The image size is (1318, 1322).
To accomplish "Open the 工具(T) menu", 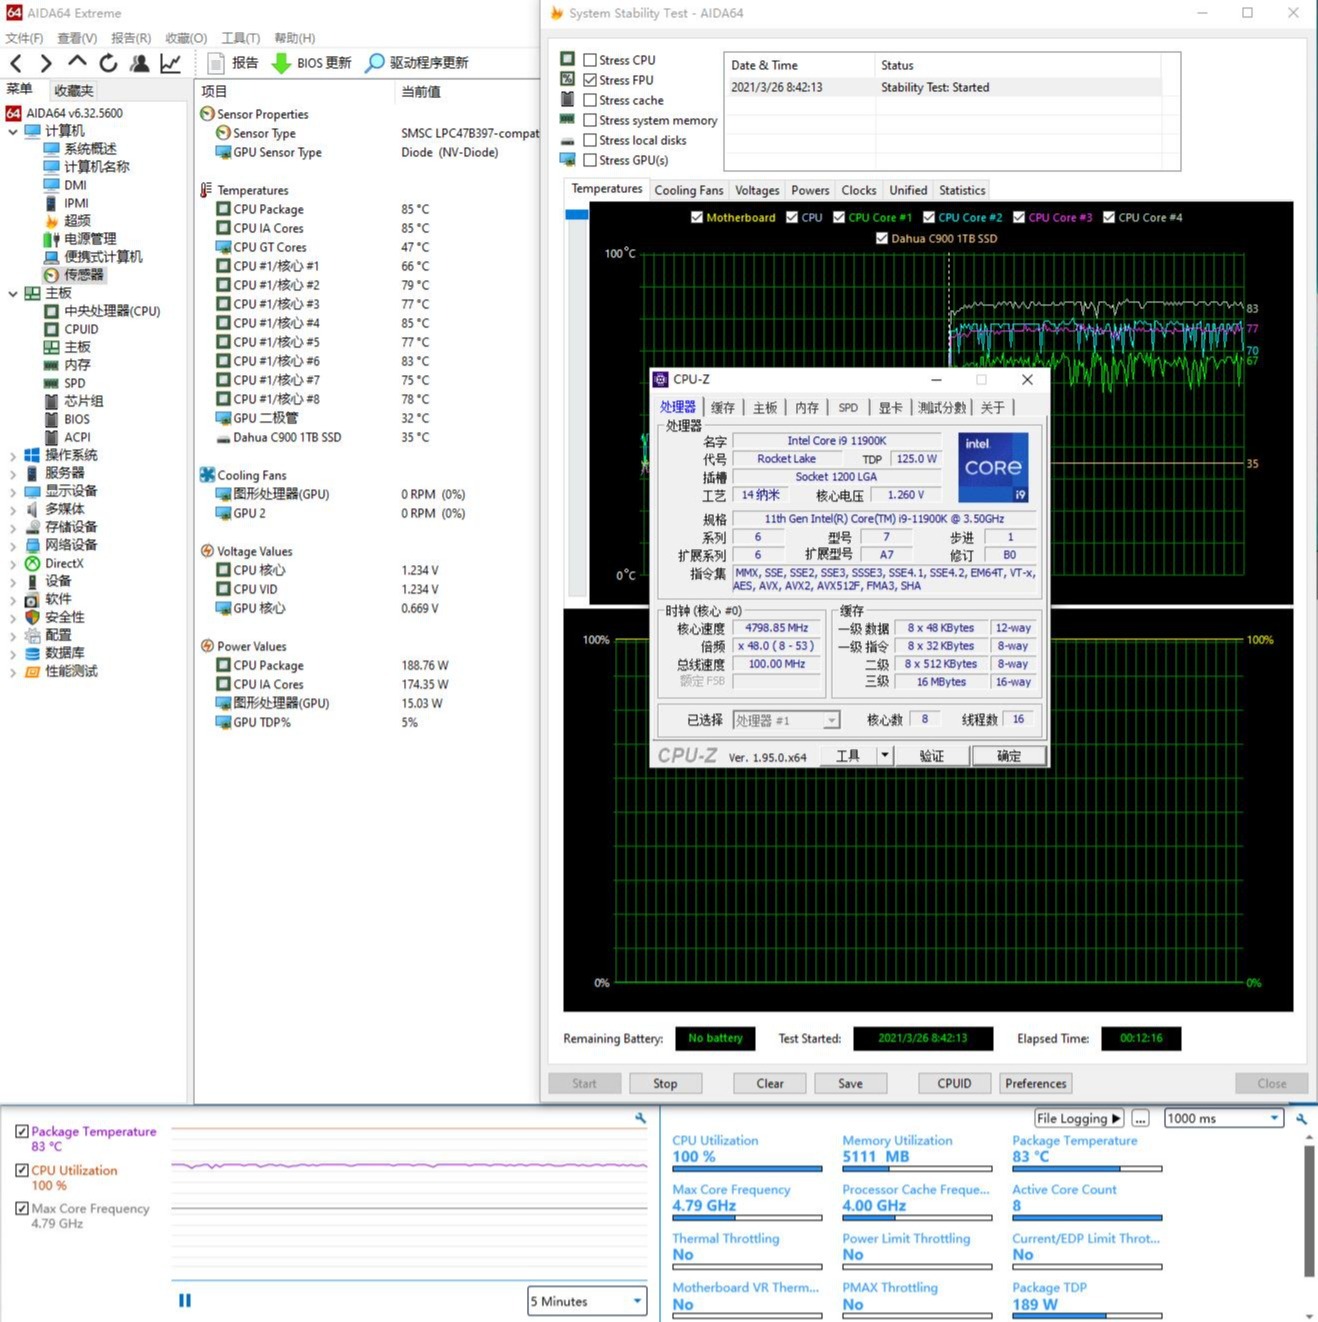I will pyautogui.click(x=240, y=38).
